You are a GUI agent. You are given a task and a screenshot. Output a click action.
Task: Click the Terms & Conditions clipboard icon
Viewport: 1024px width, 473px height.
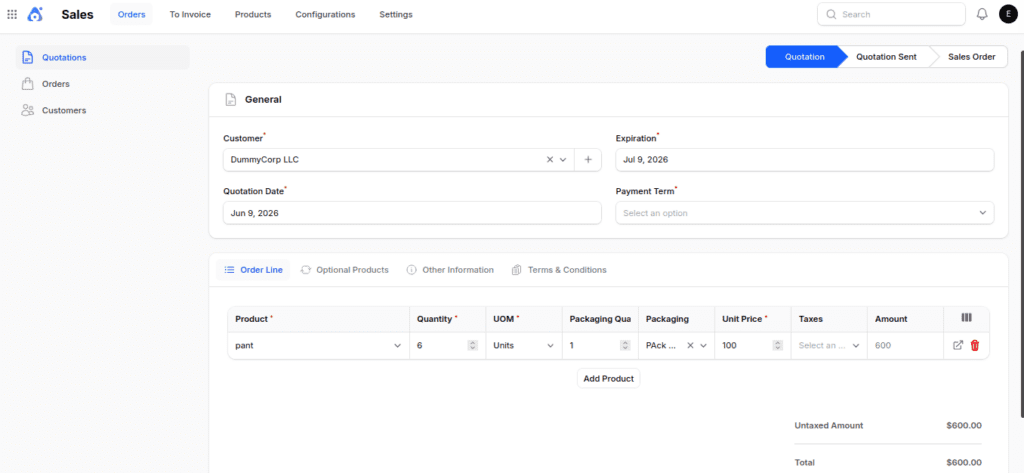pos(517,270)
